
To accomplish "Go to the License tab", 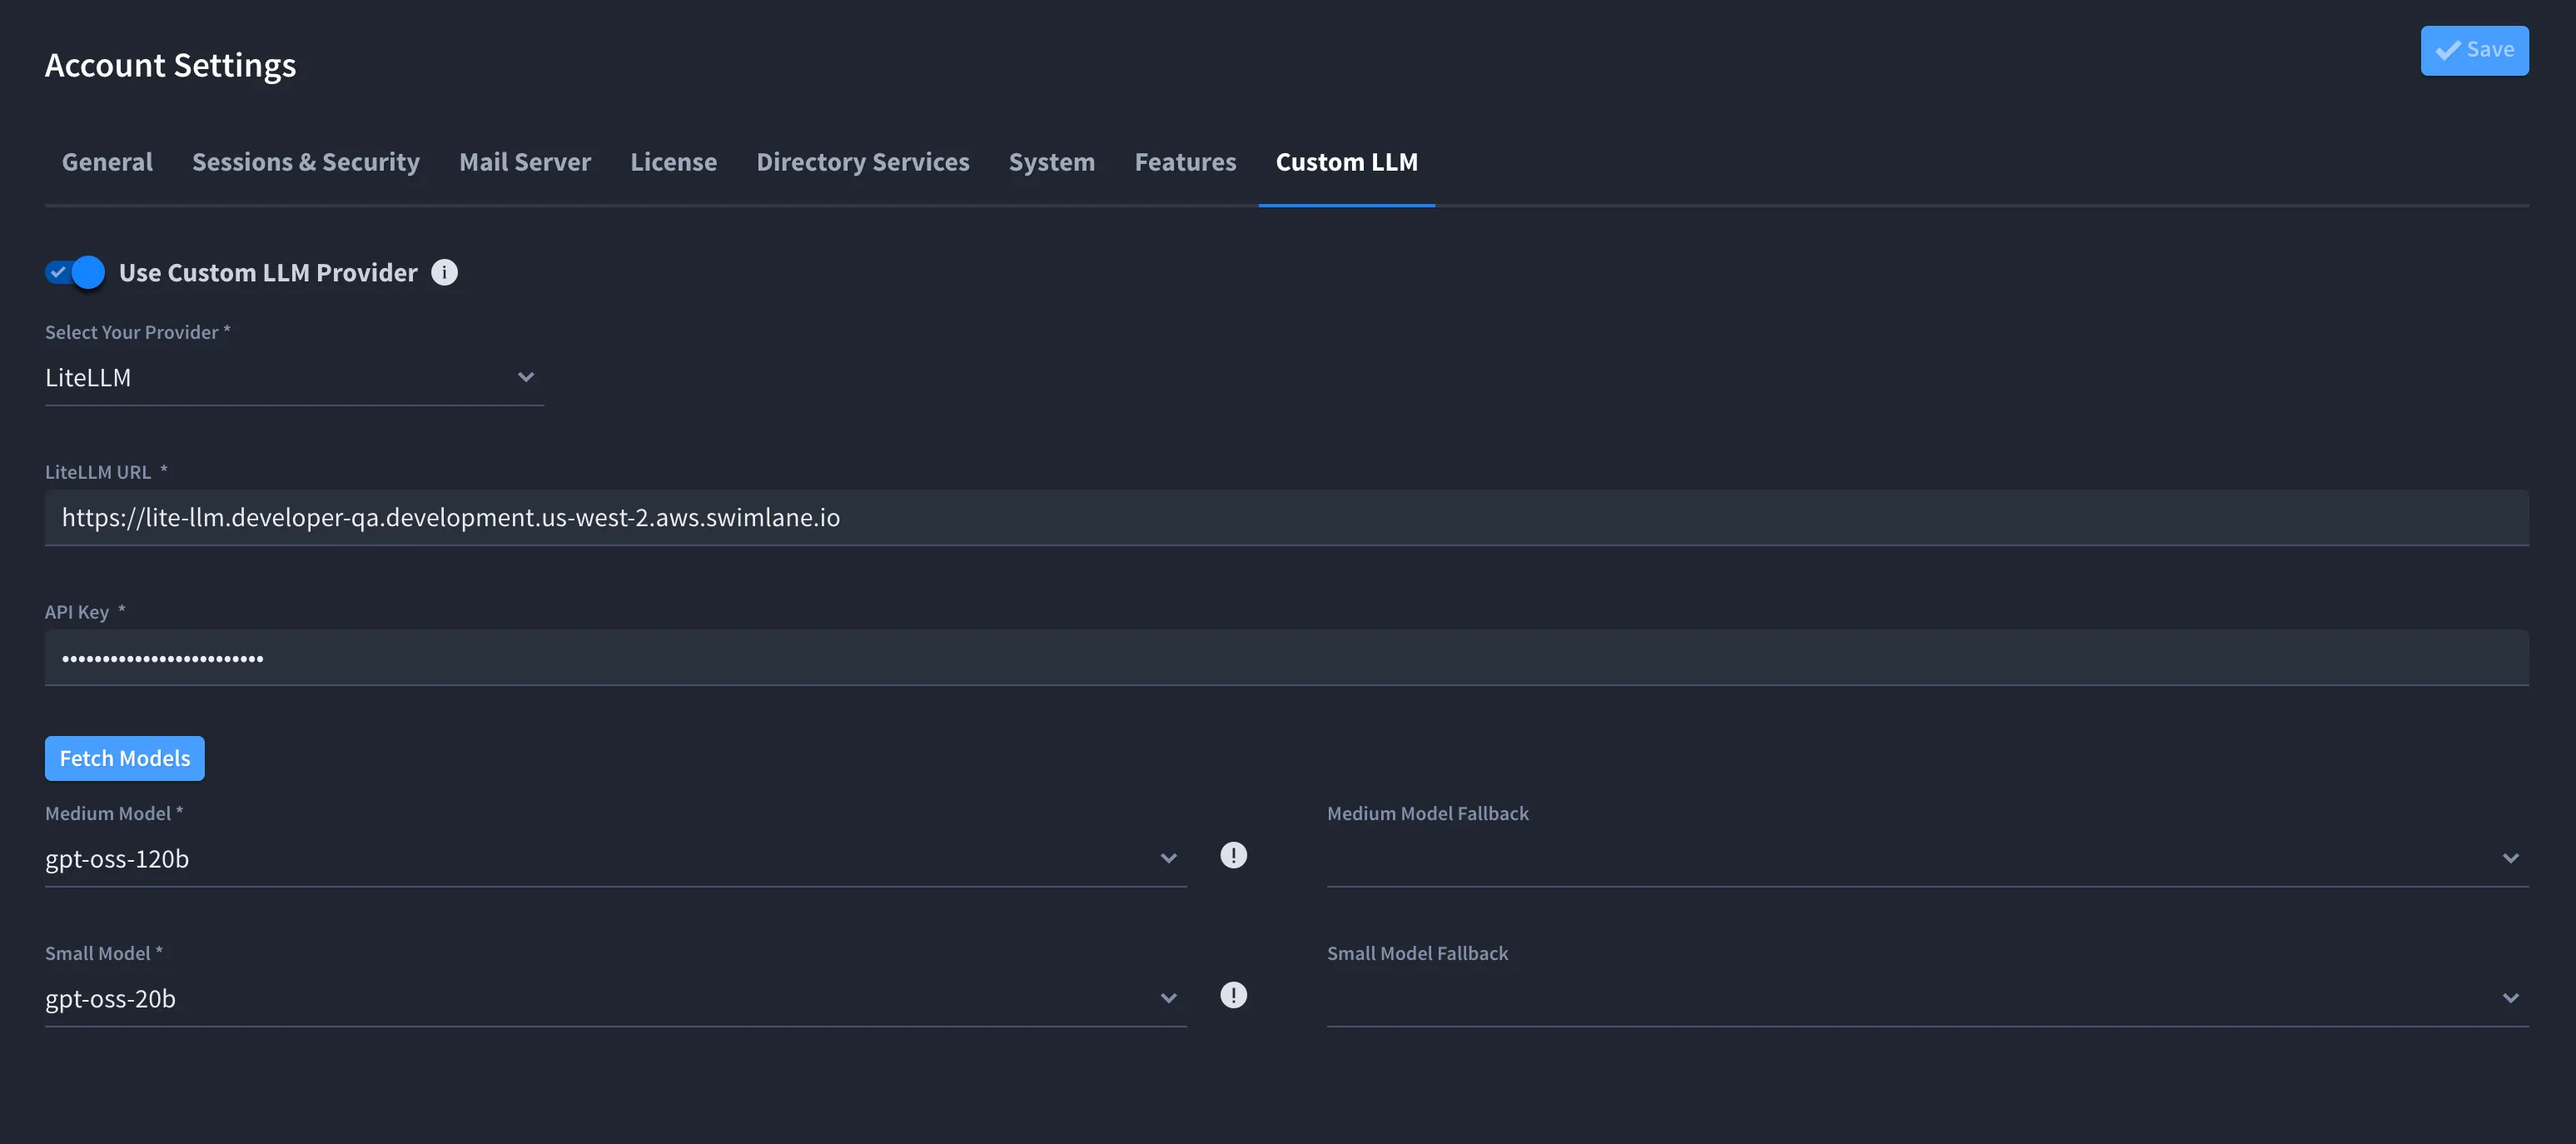I will (x=673, y=162).
